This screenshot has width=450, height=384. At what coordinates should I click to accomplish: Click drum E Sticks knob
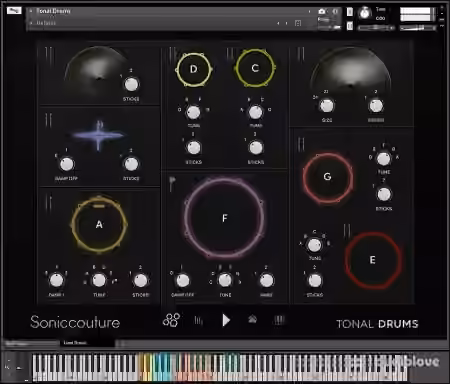[x=315, y=281]
